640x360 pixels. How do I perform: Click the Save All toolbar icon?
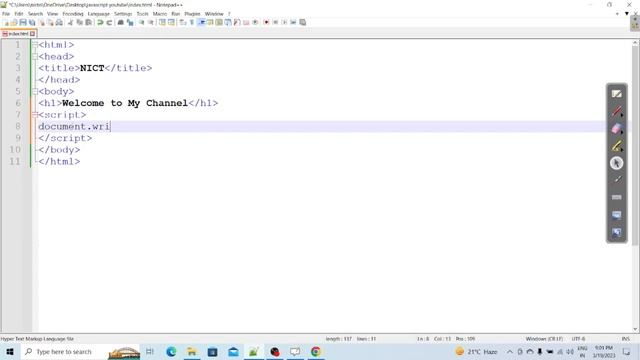click(32, 22)
